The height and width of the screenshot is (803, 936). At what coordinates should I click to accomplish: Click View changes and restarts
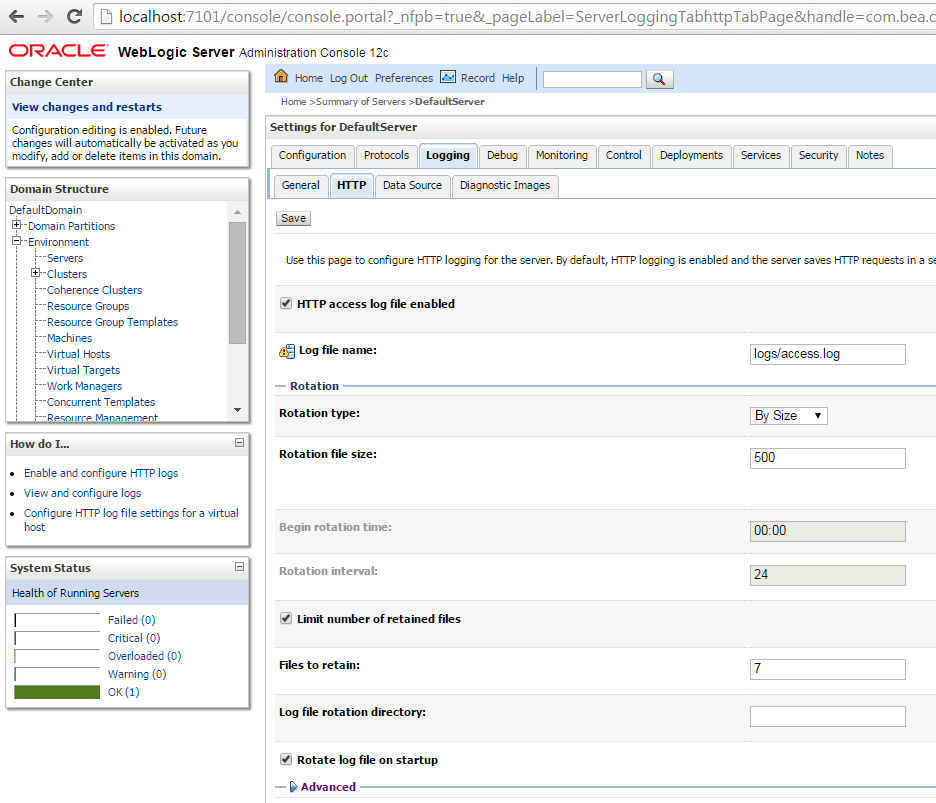87,107
